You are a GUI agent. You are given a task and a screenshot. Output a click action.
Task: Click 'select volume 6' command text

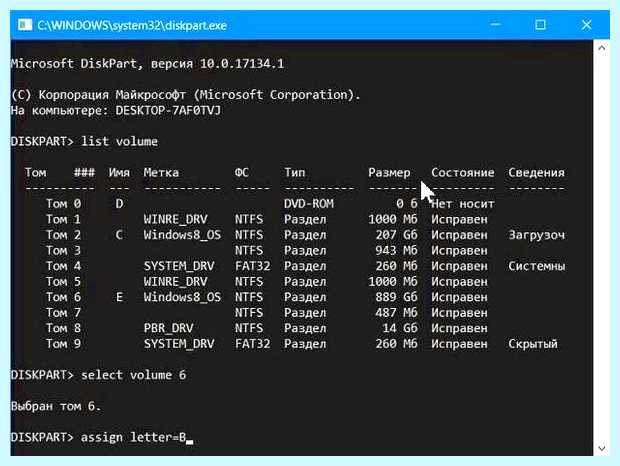point(133,375)
